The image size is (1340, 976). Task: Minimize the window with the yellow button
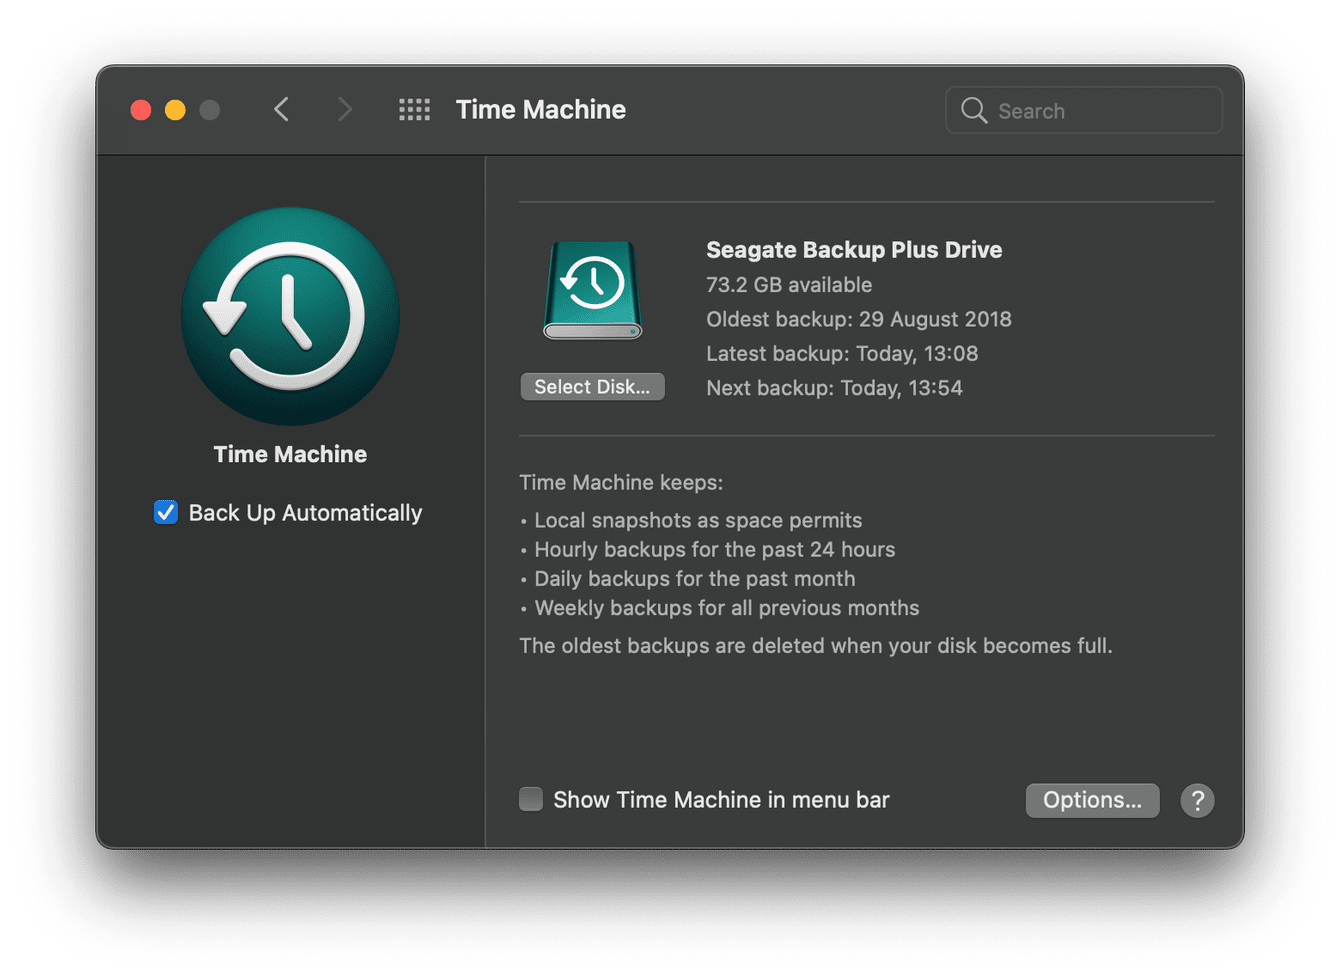pyautogui.click(x=175, y=110)
